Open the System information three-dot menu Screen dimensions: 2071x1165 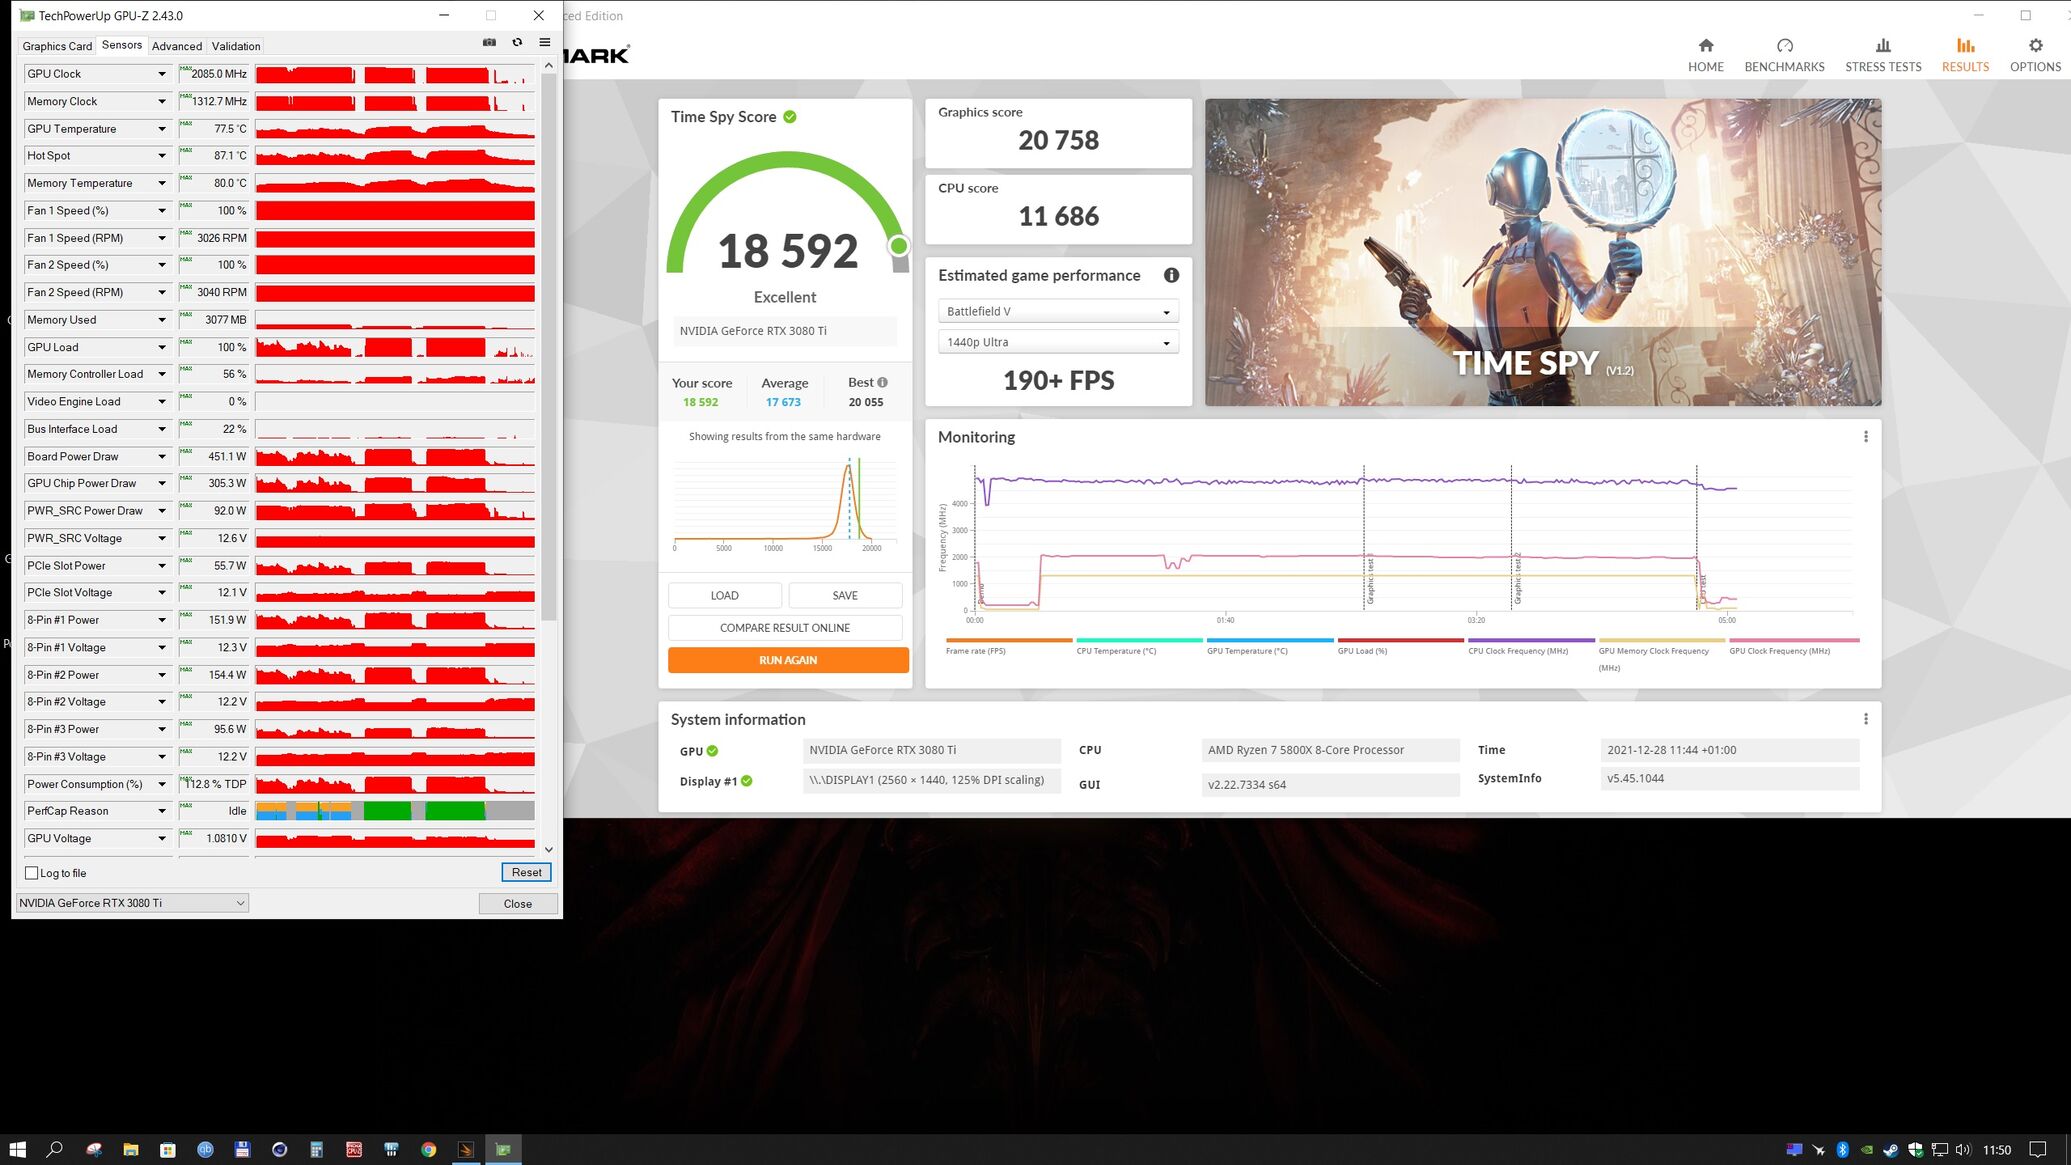pyautogui.click(x=1865, y=719)
